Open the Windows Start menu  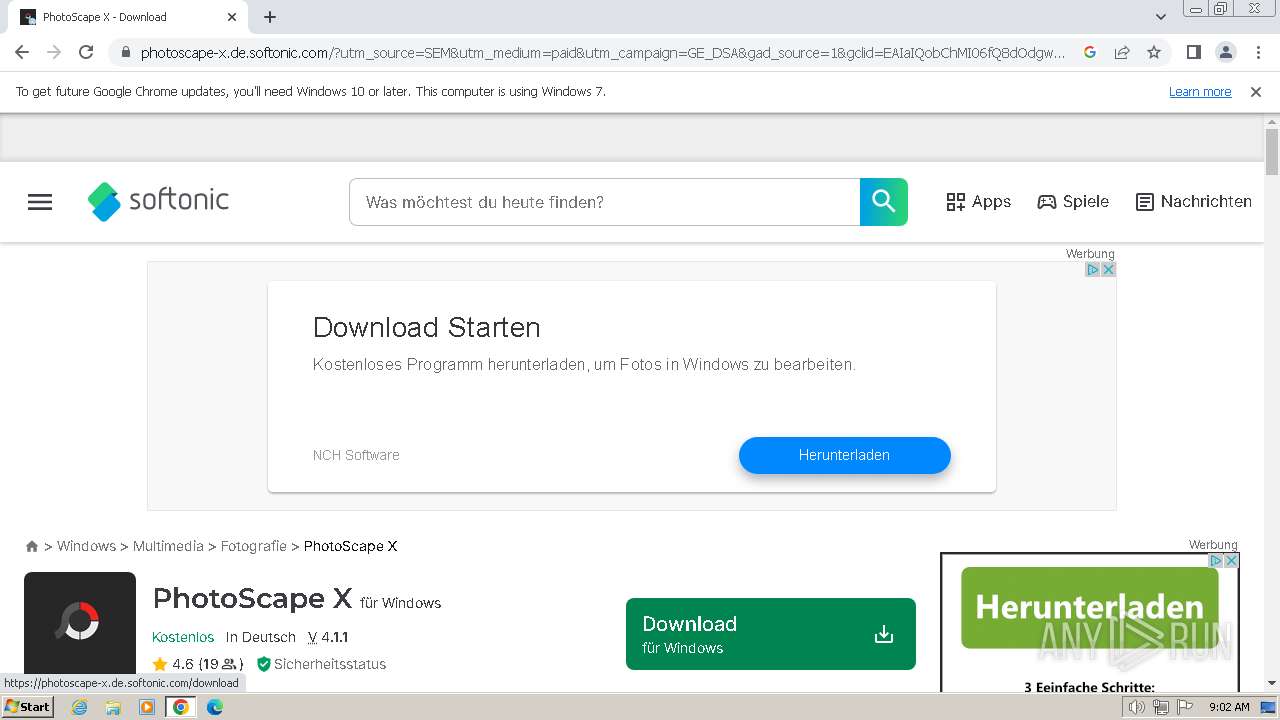pyautogui.click(x=28, y=707)
